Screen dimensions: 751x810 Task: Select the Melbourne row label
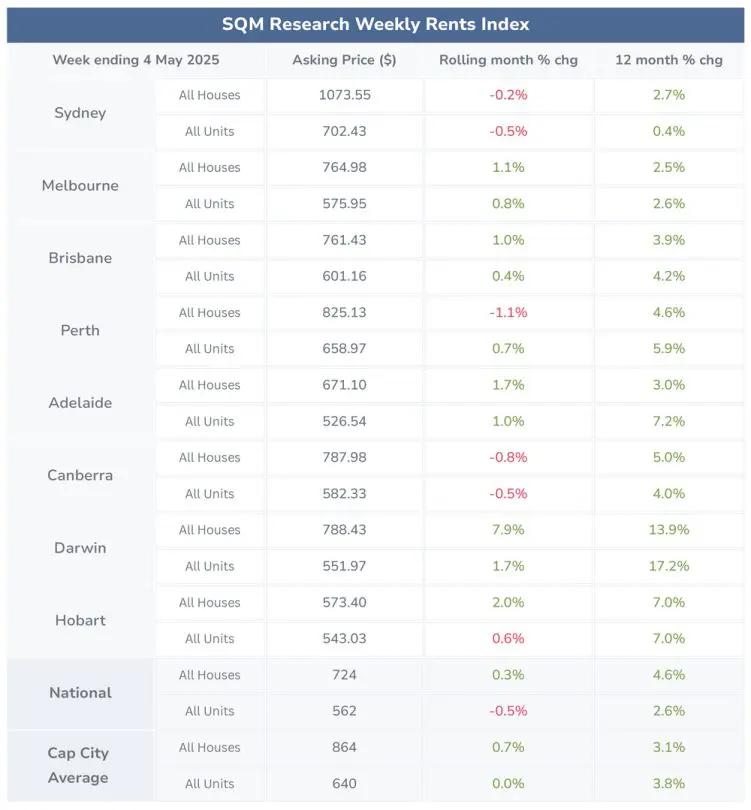pyautogui.click(x=80, y=185)
